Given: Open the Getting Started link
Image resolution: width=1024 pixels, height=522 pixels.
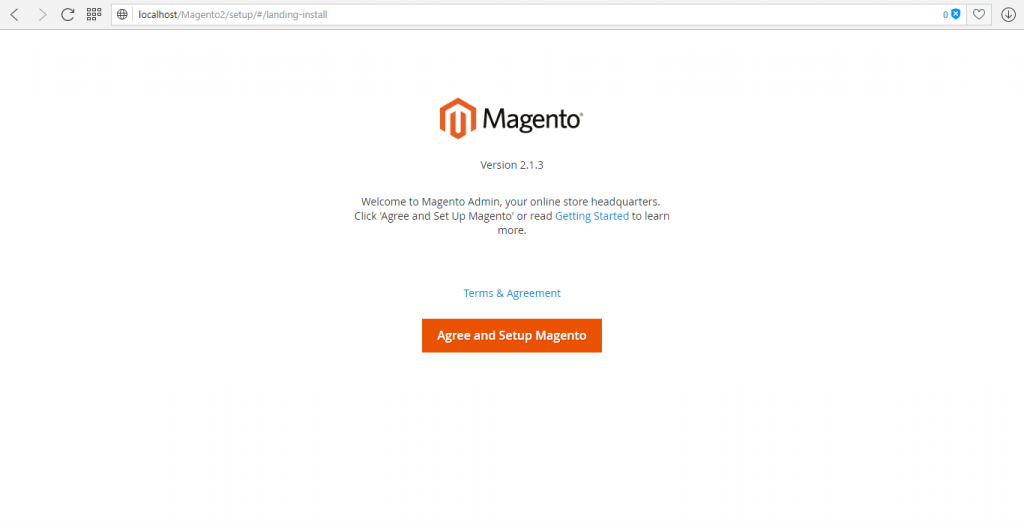Looking at the screenshot, I should coord(592,216).
